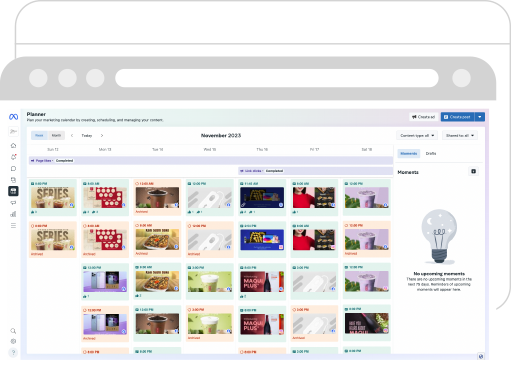Open Monday's first red stamp cards post
This screenshot has width=511, height=369.
[105, 197]
